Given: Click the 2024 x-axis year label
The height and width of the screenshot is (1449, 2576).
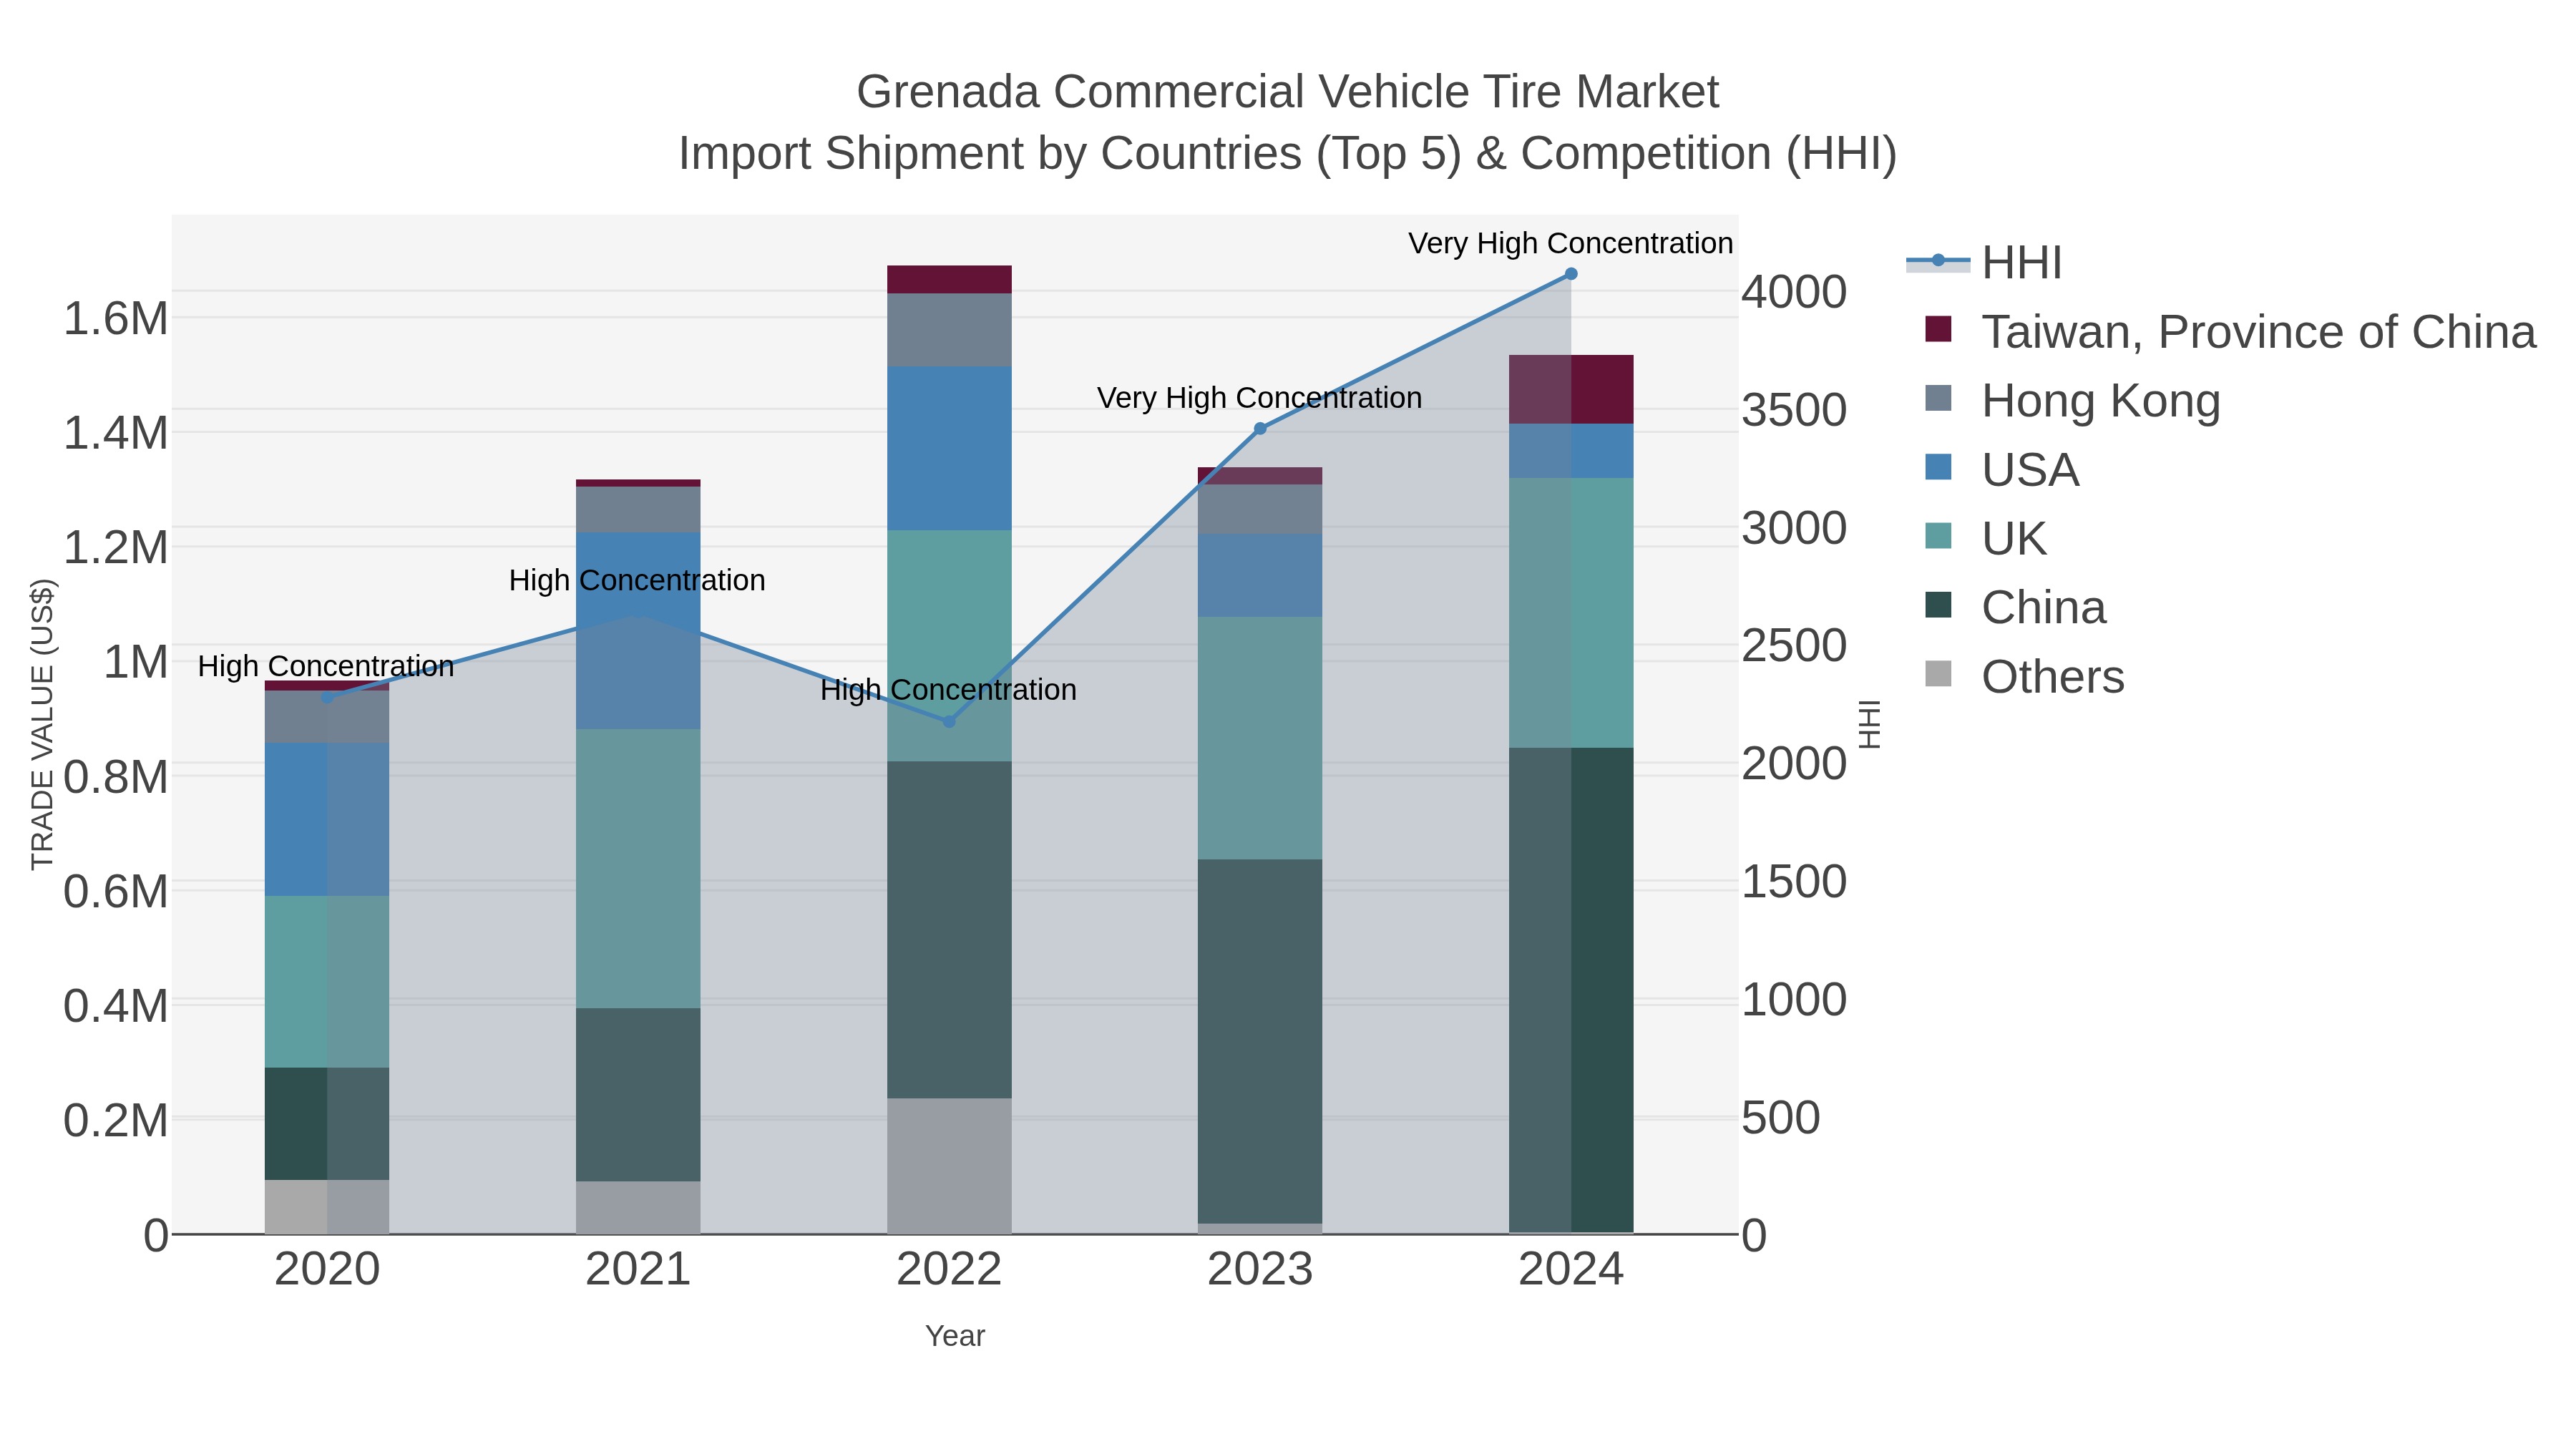Looking at the screenshot, I should point(1571,1270).
